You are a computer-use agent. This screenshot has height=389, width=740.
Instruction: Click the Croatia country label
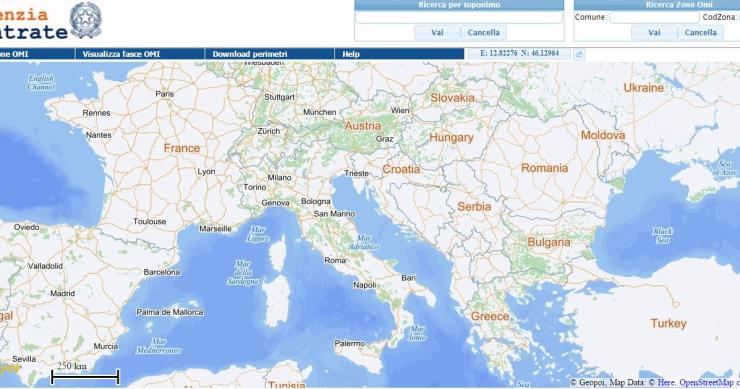pos(401,169)
